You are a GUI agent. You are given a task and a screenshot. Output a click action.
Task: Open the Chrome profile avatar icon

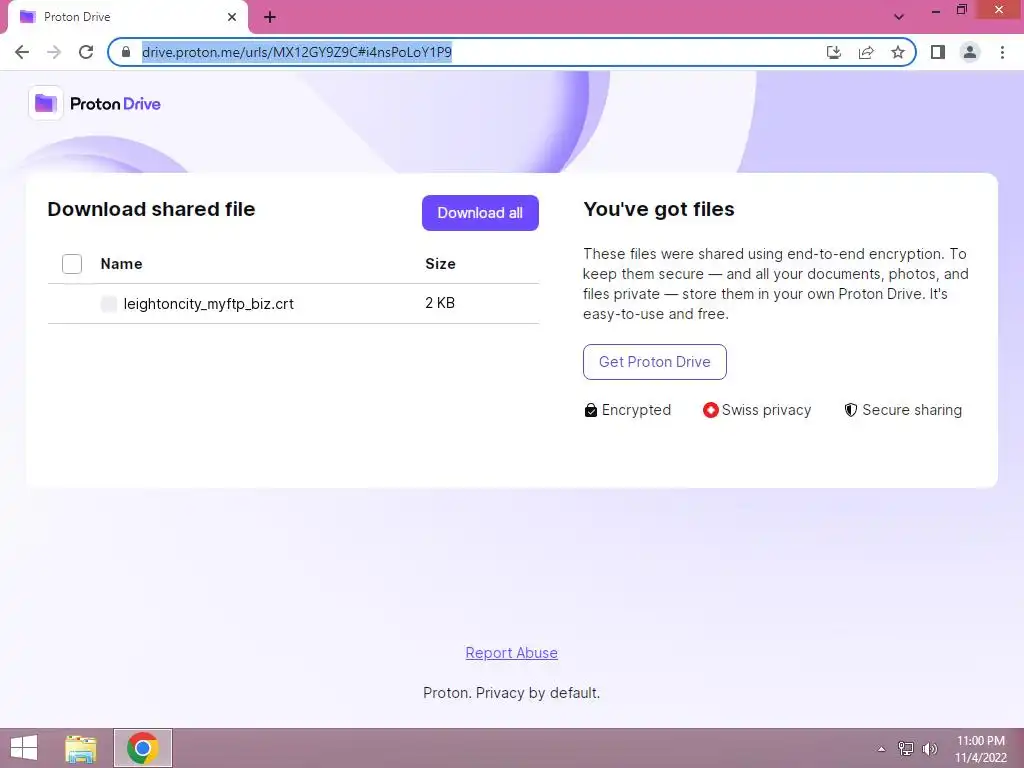click(970, 52)
